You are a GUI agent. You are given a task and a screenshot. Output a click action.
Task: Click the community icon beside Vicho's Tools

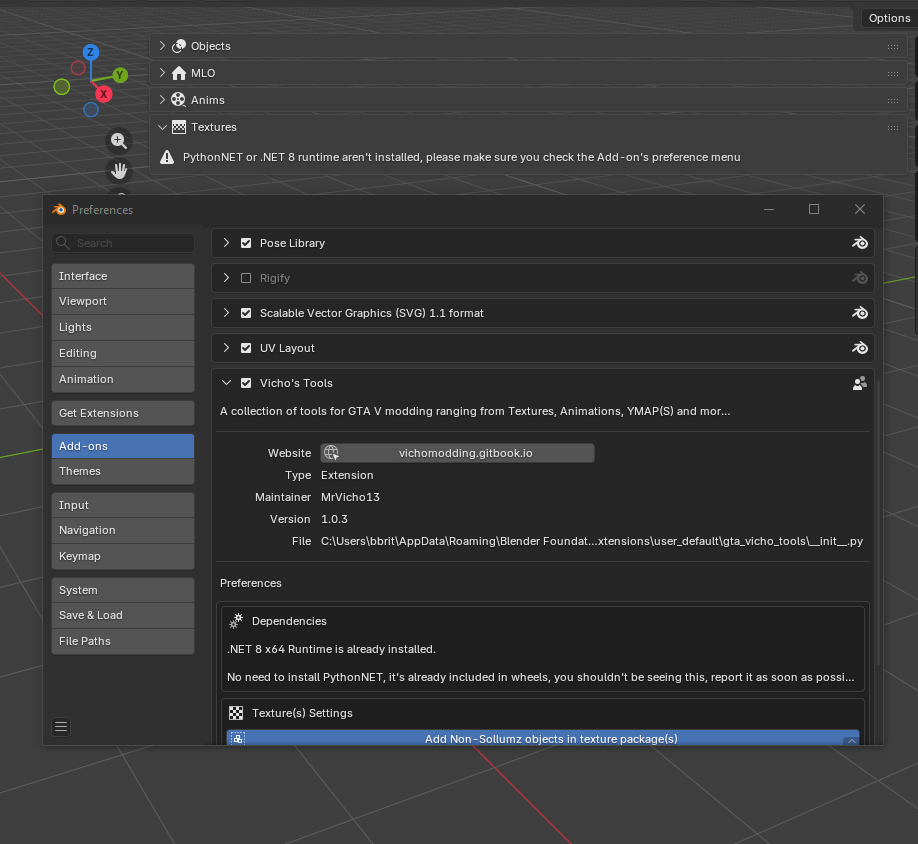click(x=859, y=383)
